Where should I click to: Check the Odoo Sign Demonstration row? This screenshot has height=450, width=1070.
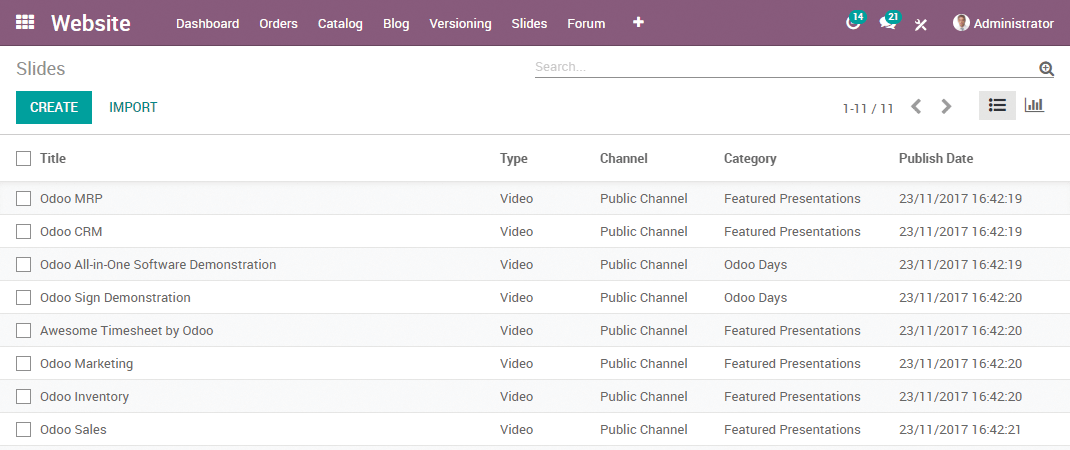coord(24,298)
